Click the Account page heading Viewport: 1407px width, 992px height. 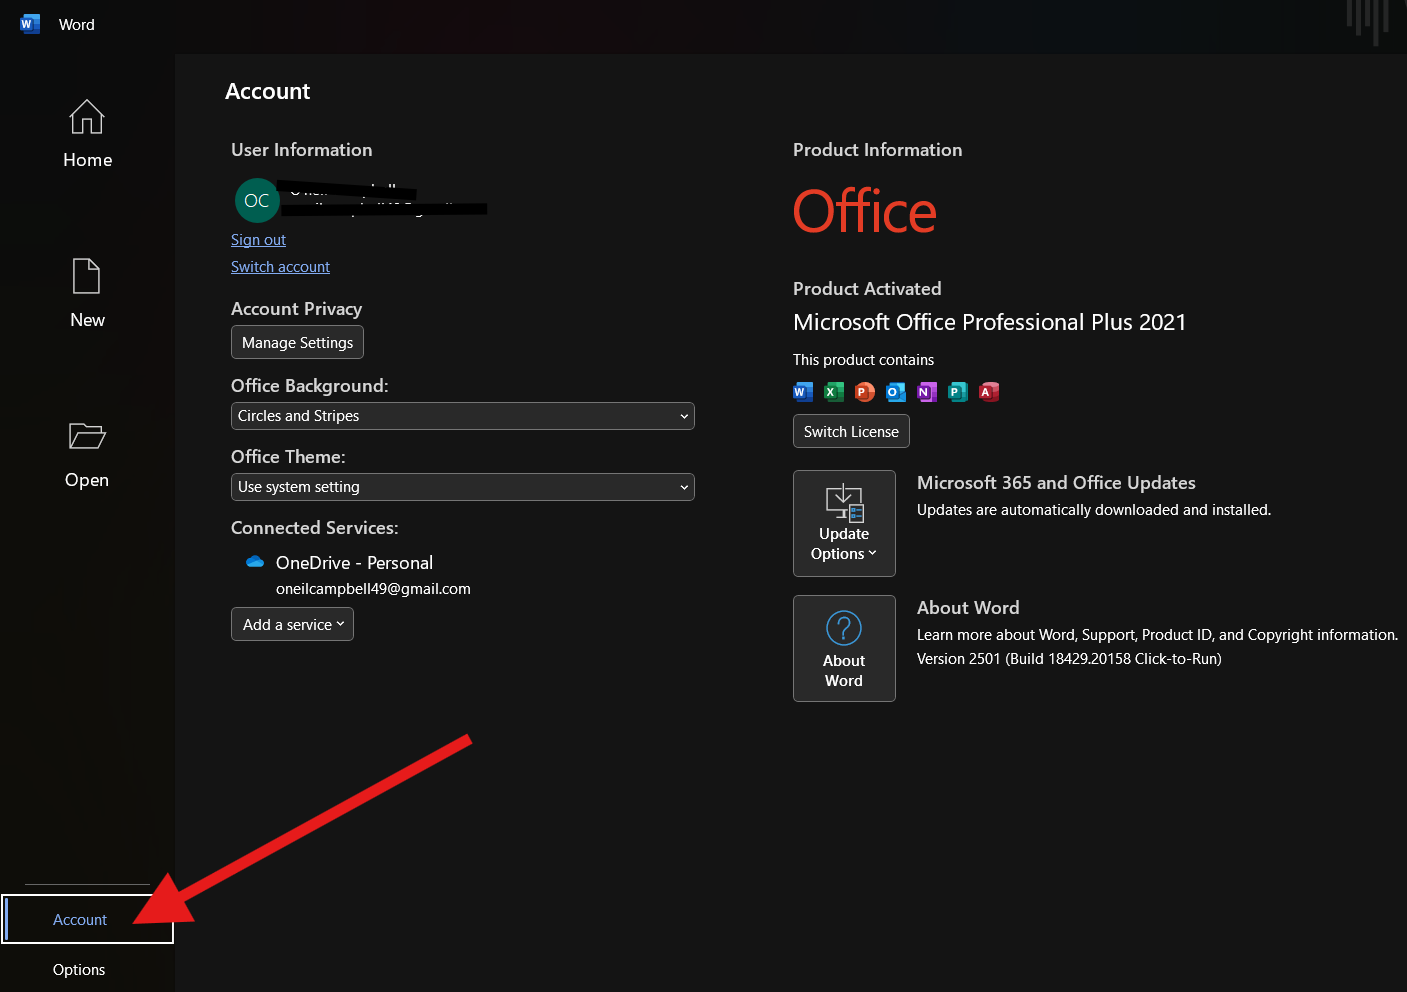pos(267,91)
